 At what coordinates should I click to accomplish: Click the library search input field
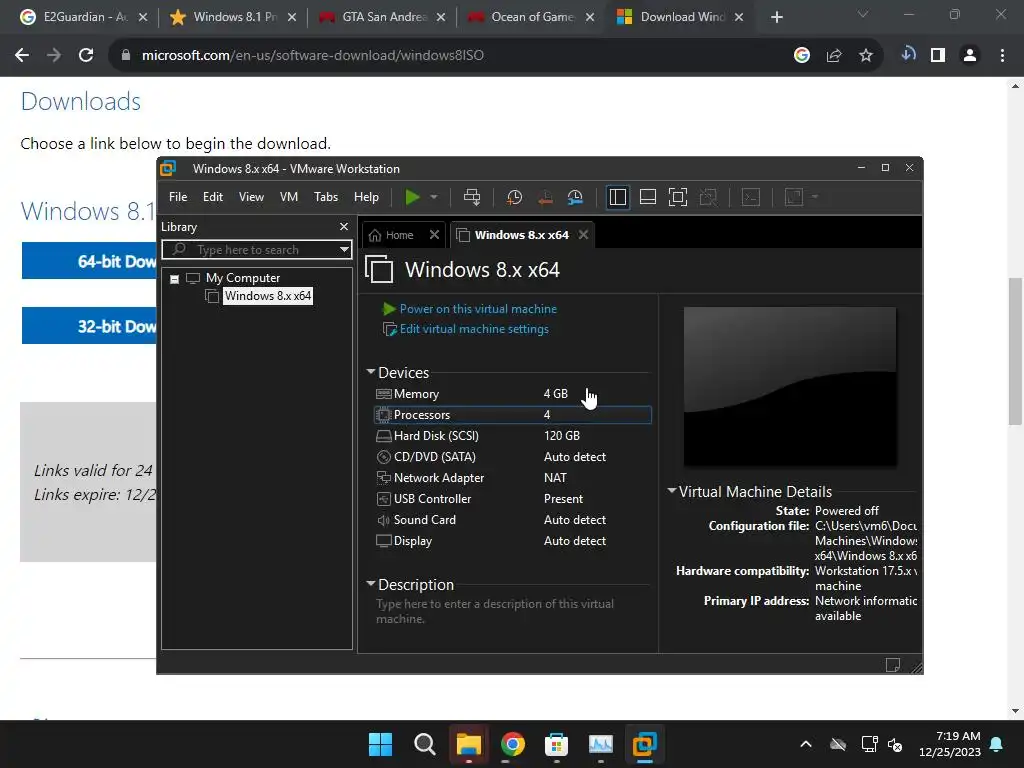(x=258, y=249)
